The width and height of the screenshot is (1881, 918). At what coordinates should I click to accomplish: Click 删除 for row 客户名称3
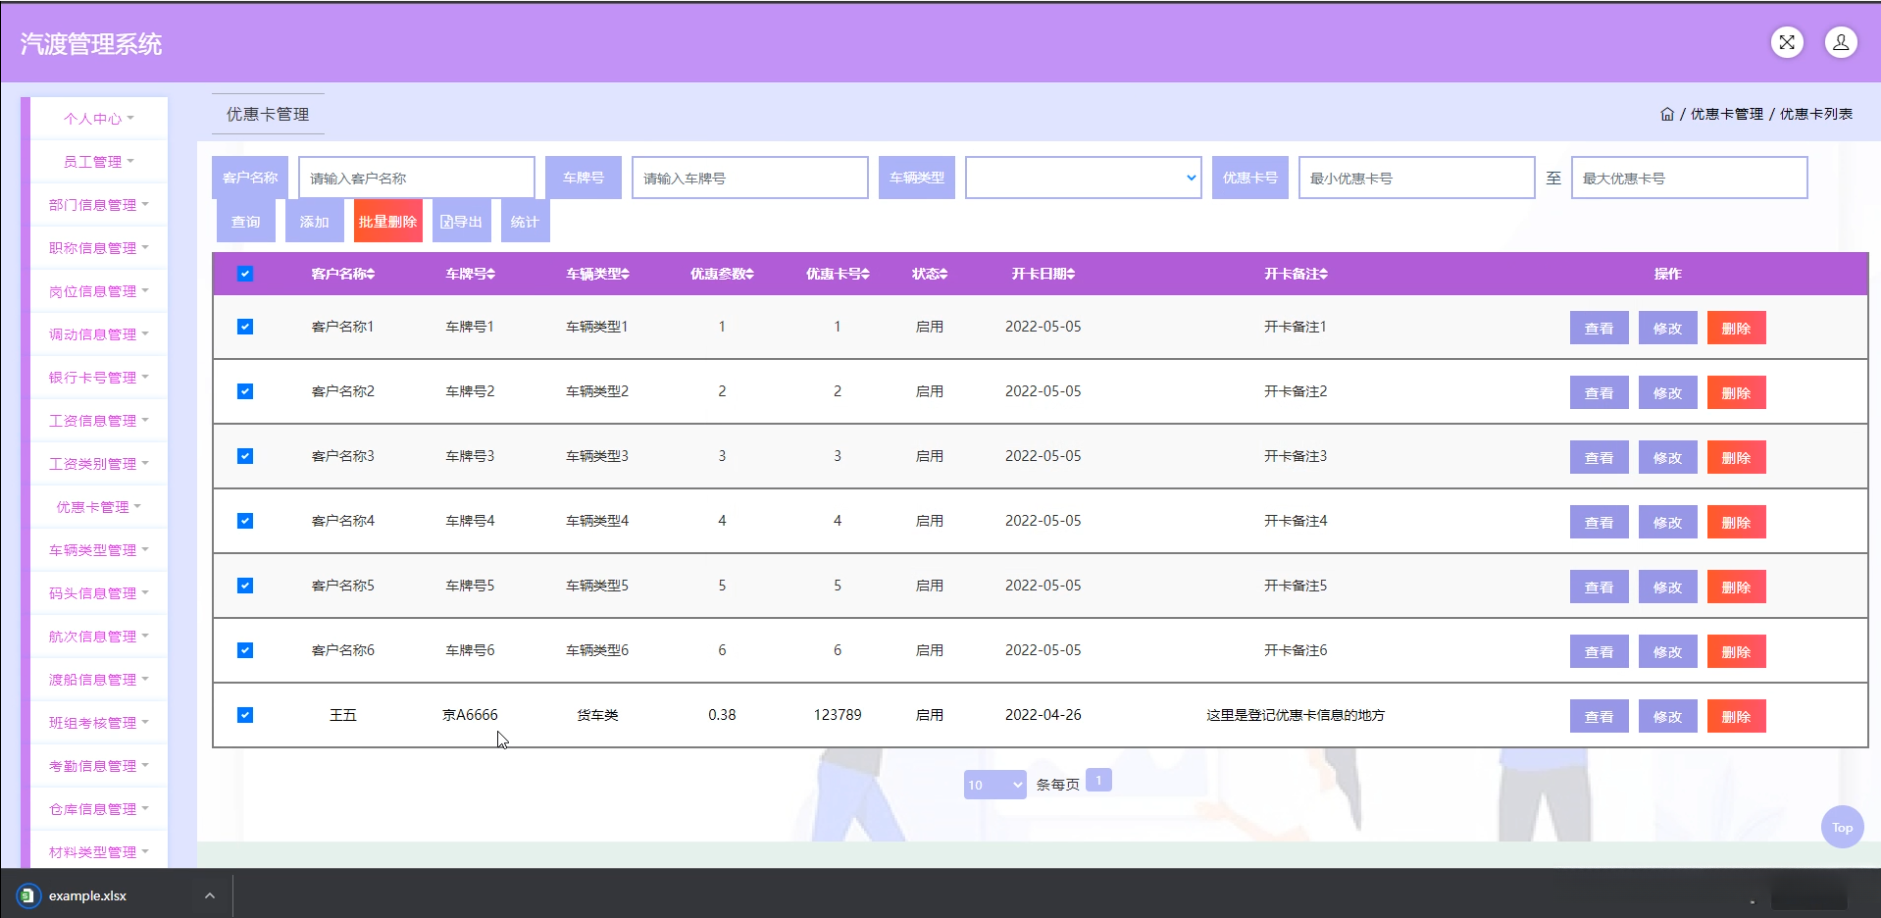pyautogui.click(x=1736, y=458)
